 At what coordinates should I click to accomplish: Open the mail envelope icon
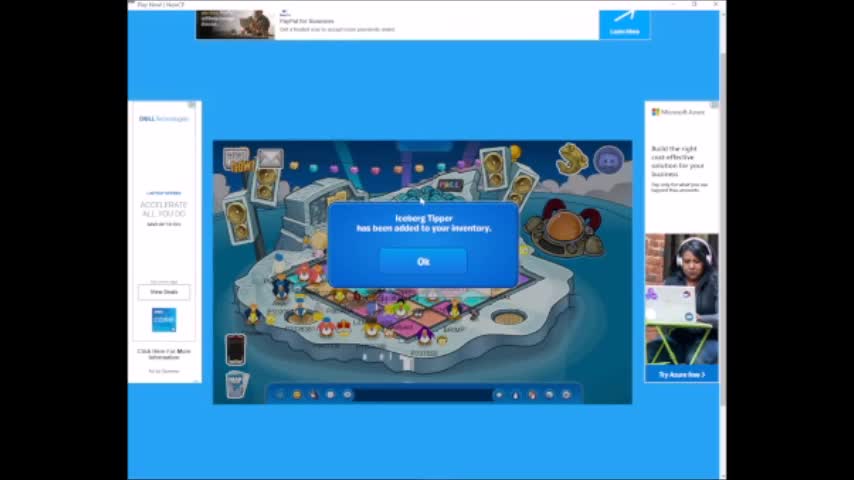click(x=270, y=159)
